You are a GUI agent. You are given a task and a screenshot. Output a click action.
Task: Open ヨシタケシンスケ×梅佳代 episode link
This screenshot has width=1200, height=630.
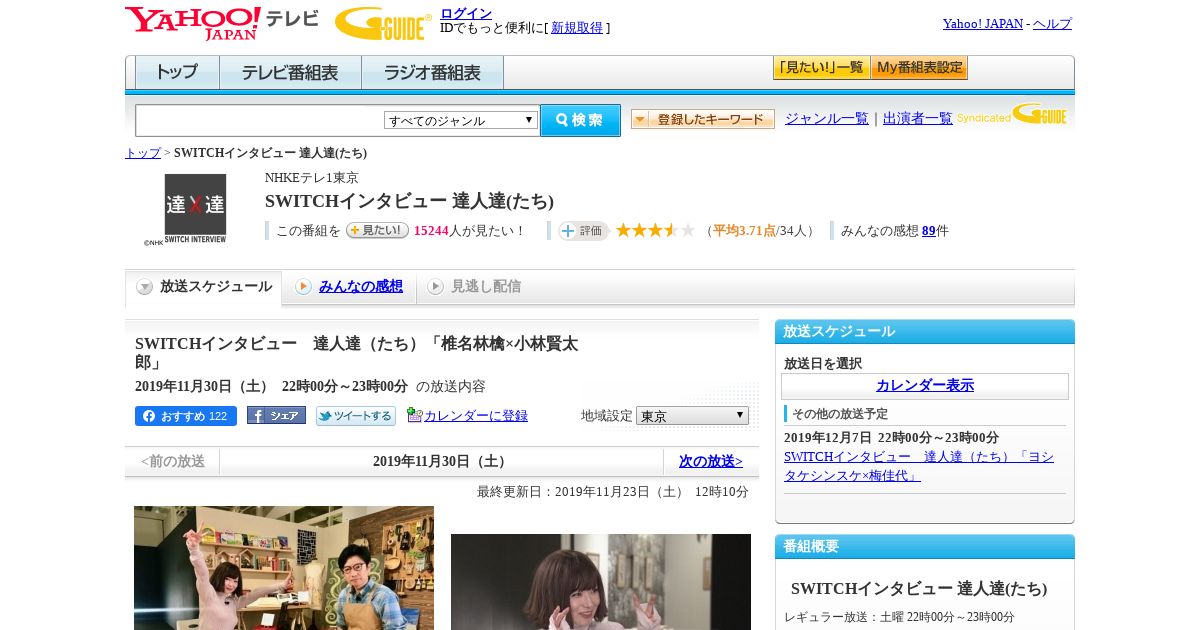point(919,466)
